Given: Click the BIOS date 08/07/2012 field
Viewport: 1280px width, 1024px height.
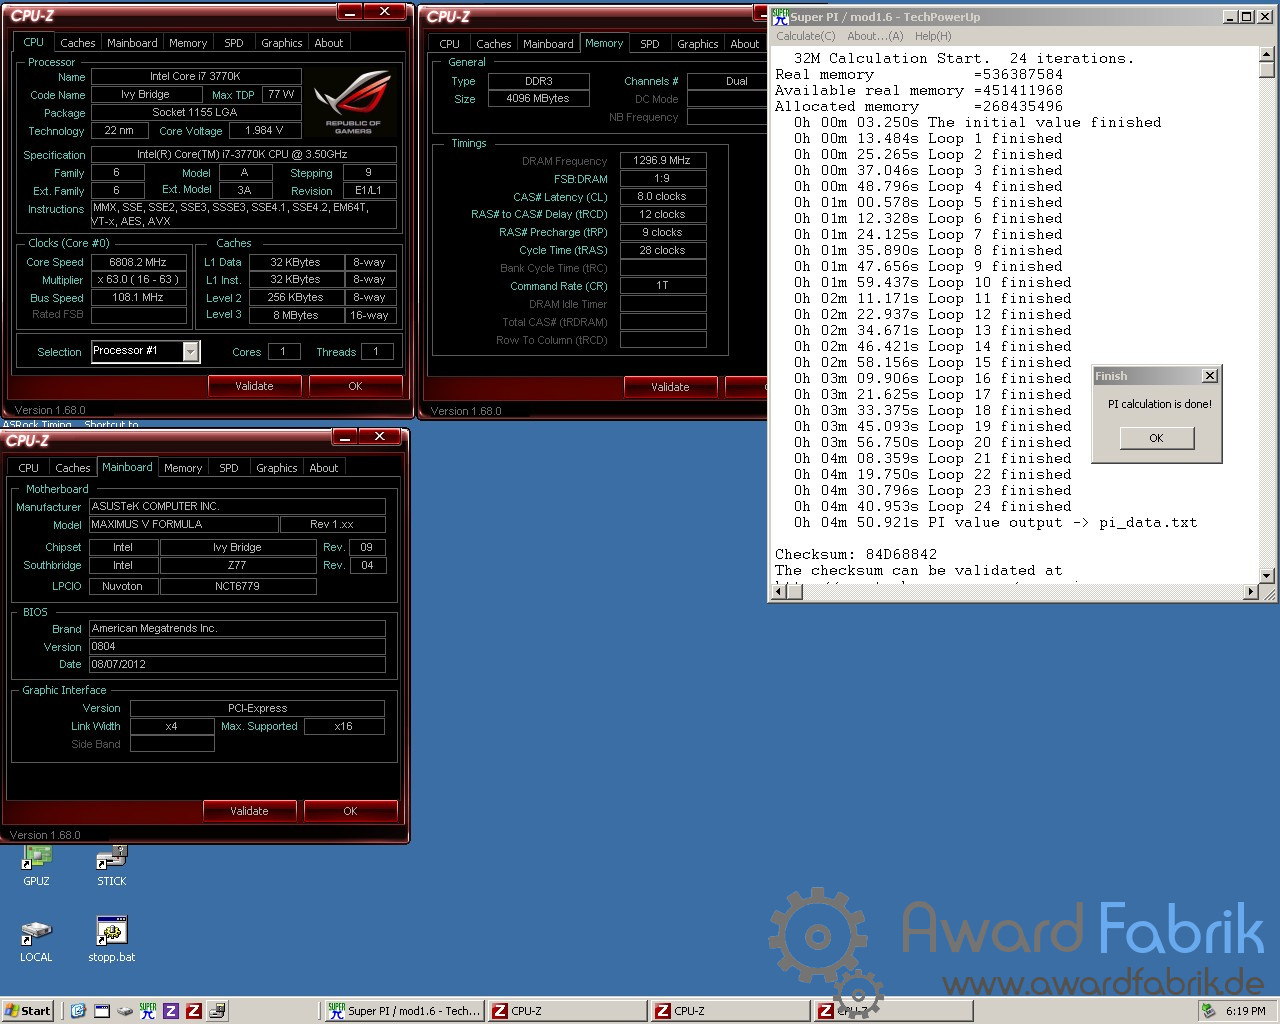Looking at the screenshot, I should pyautogui.click(x=237, y=664).
